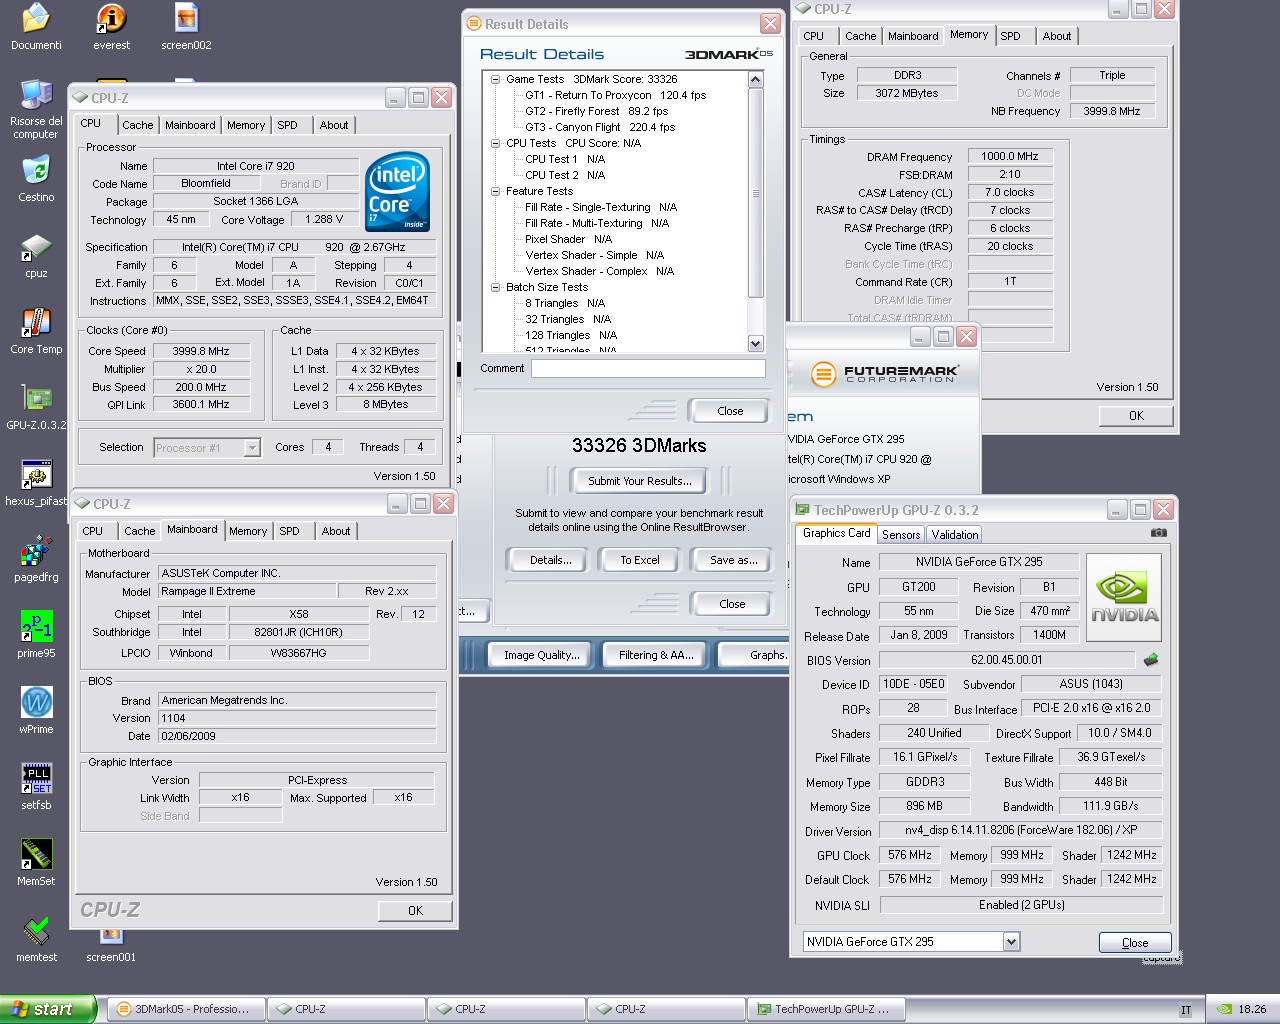Click Close button in GPU-Z
Screen dimensions: 1280x1024
[x=1135, y=943]
